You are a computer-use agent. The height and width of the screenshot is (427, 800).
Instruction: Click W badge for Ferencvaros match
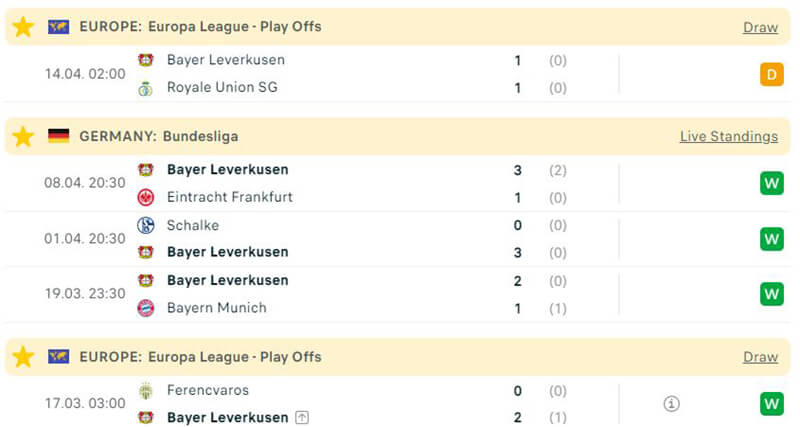(x=771, y=404)
